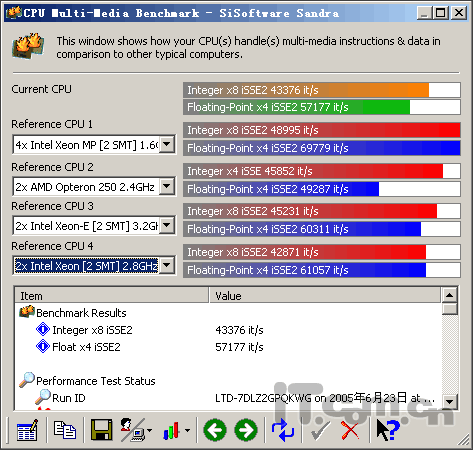Click the Reference CPU 1 Integer 48995 bar
Viewport: 473px width, 450px height.
click(322, 130)
